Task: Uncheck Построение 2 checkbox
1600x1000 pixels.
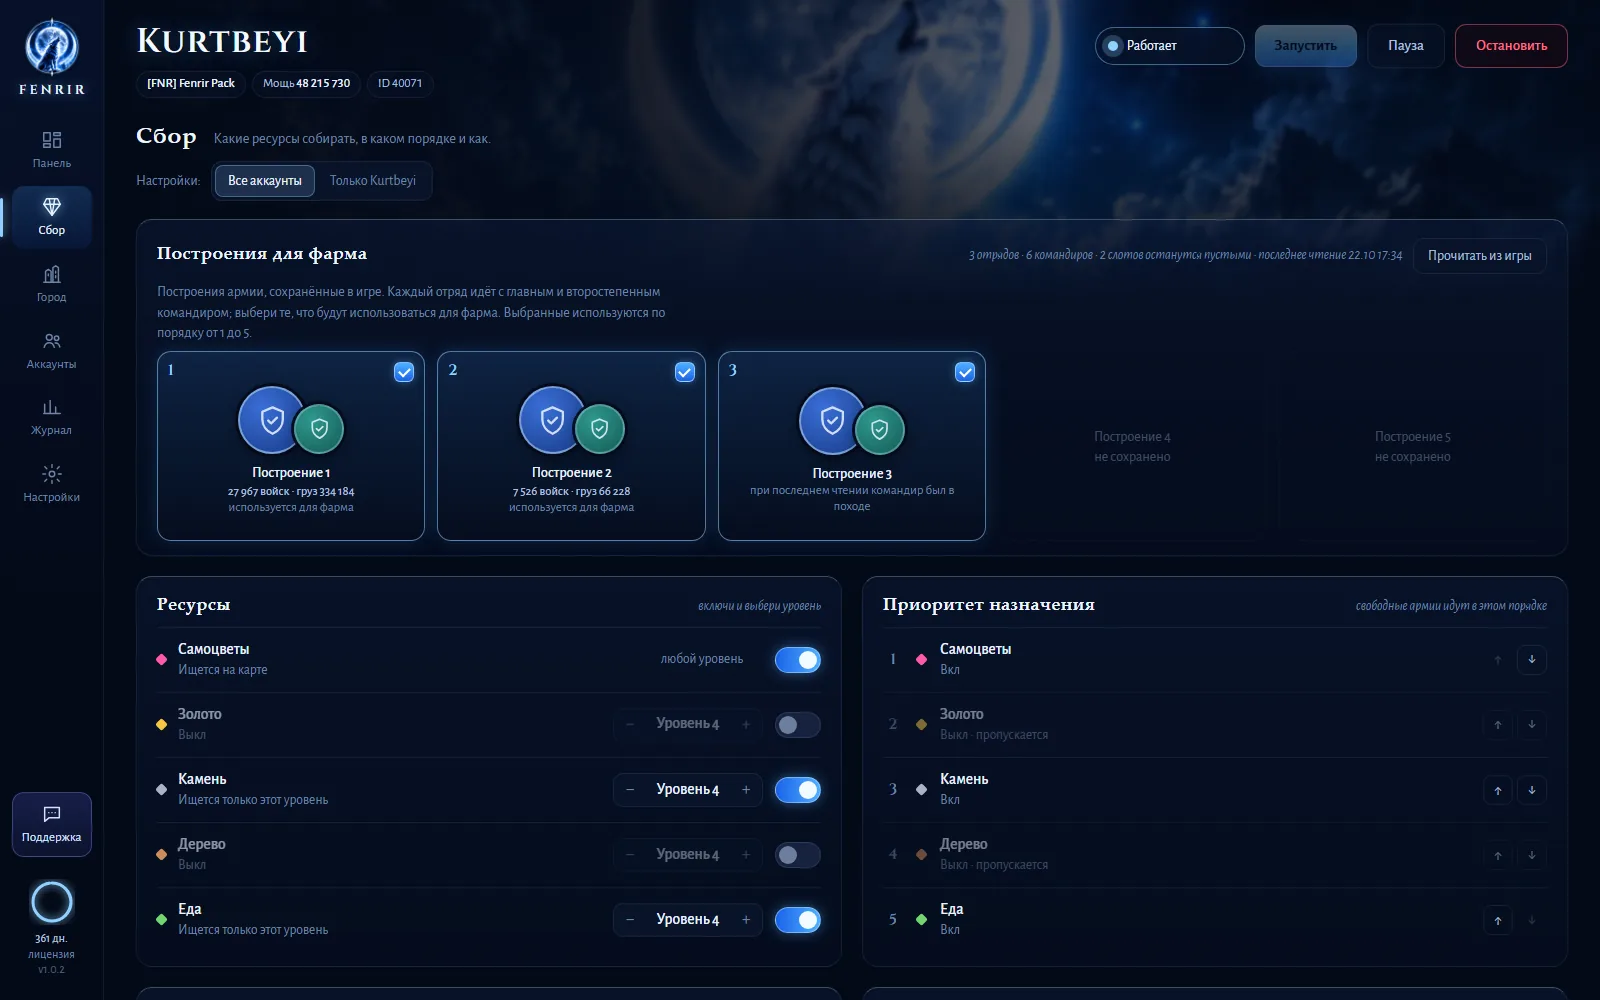Action: (685, 372)
